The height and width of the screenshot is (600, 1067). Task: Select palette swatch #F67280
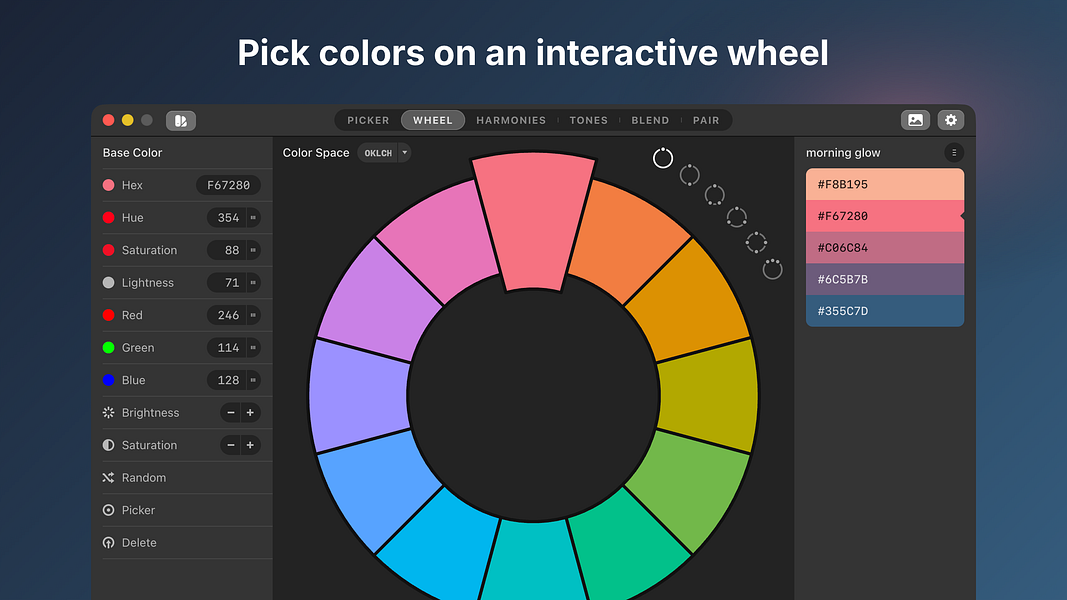(x=885, y=216)
